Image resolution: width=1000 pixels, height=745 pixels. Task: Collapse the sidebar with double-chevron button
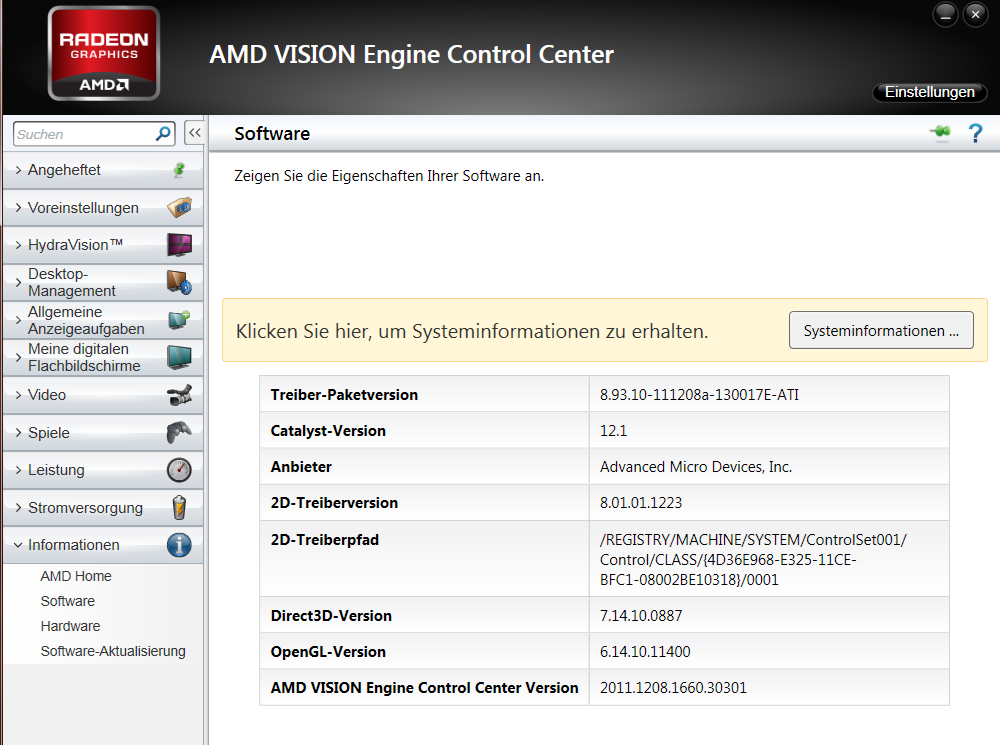point(194,133)
